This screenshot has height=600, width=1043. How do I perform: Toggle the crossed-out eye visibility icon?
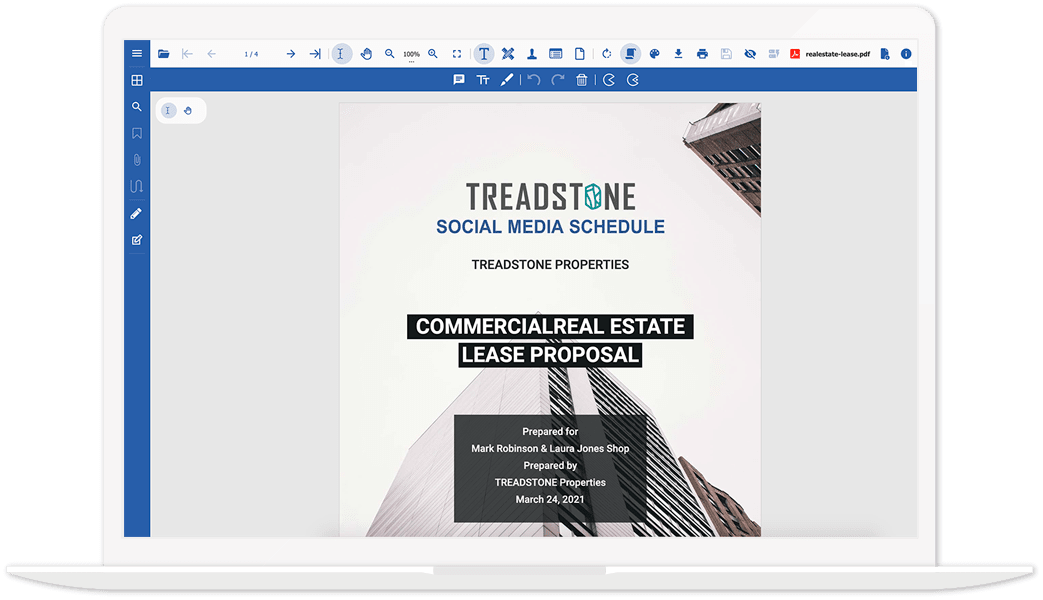tap(750, 54)
